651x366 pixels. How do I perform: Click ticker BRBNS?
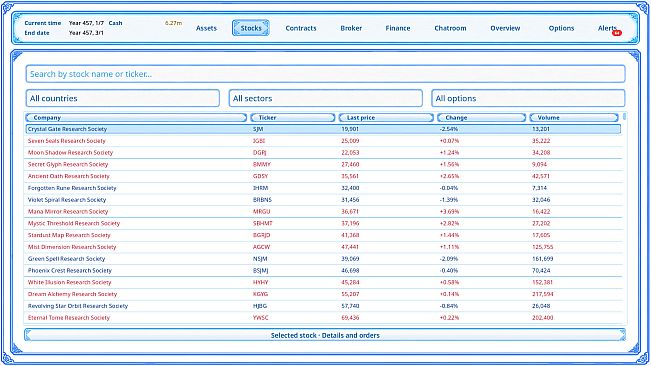click(262, 200)
